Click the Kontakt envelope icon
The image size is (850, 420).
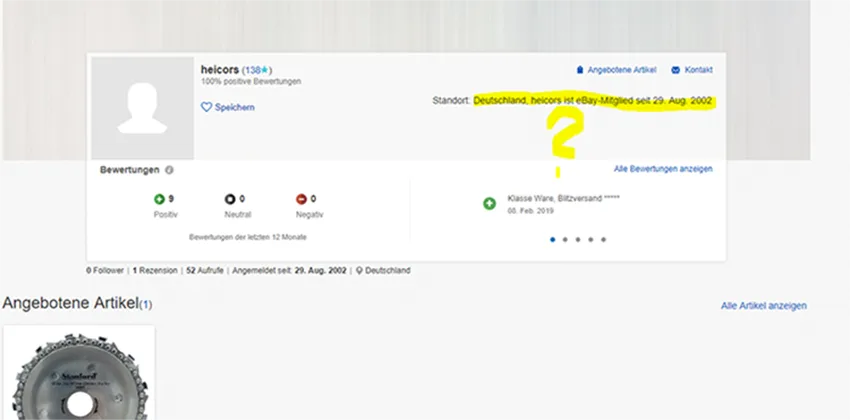click(675, 70)
